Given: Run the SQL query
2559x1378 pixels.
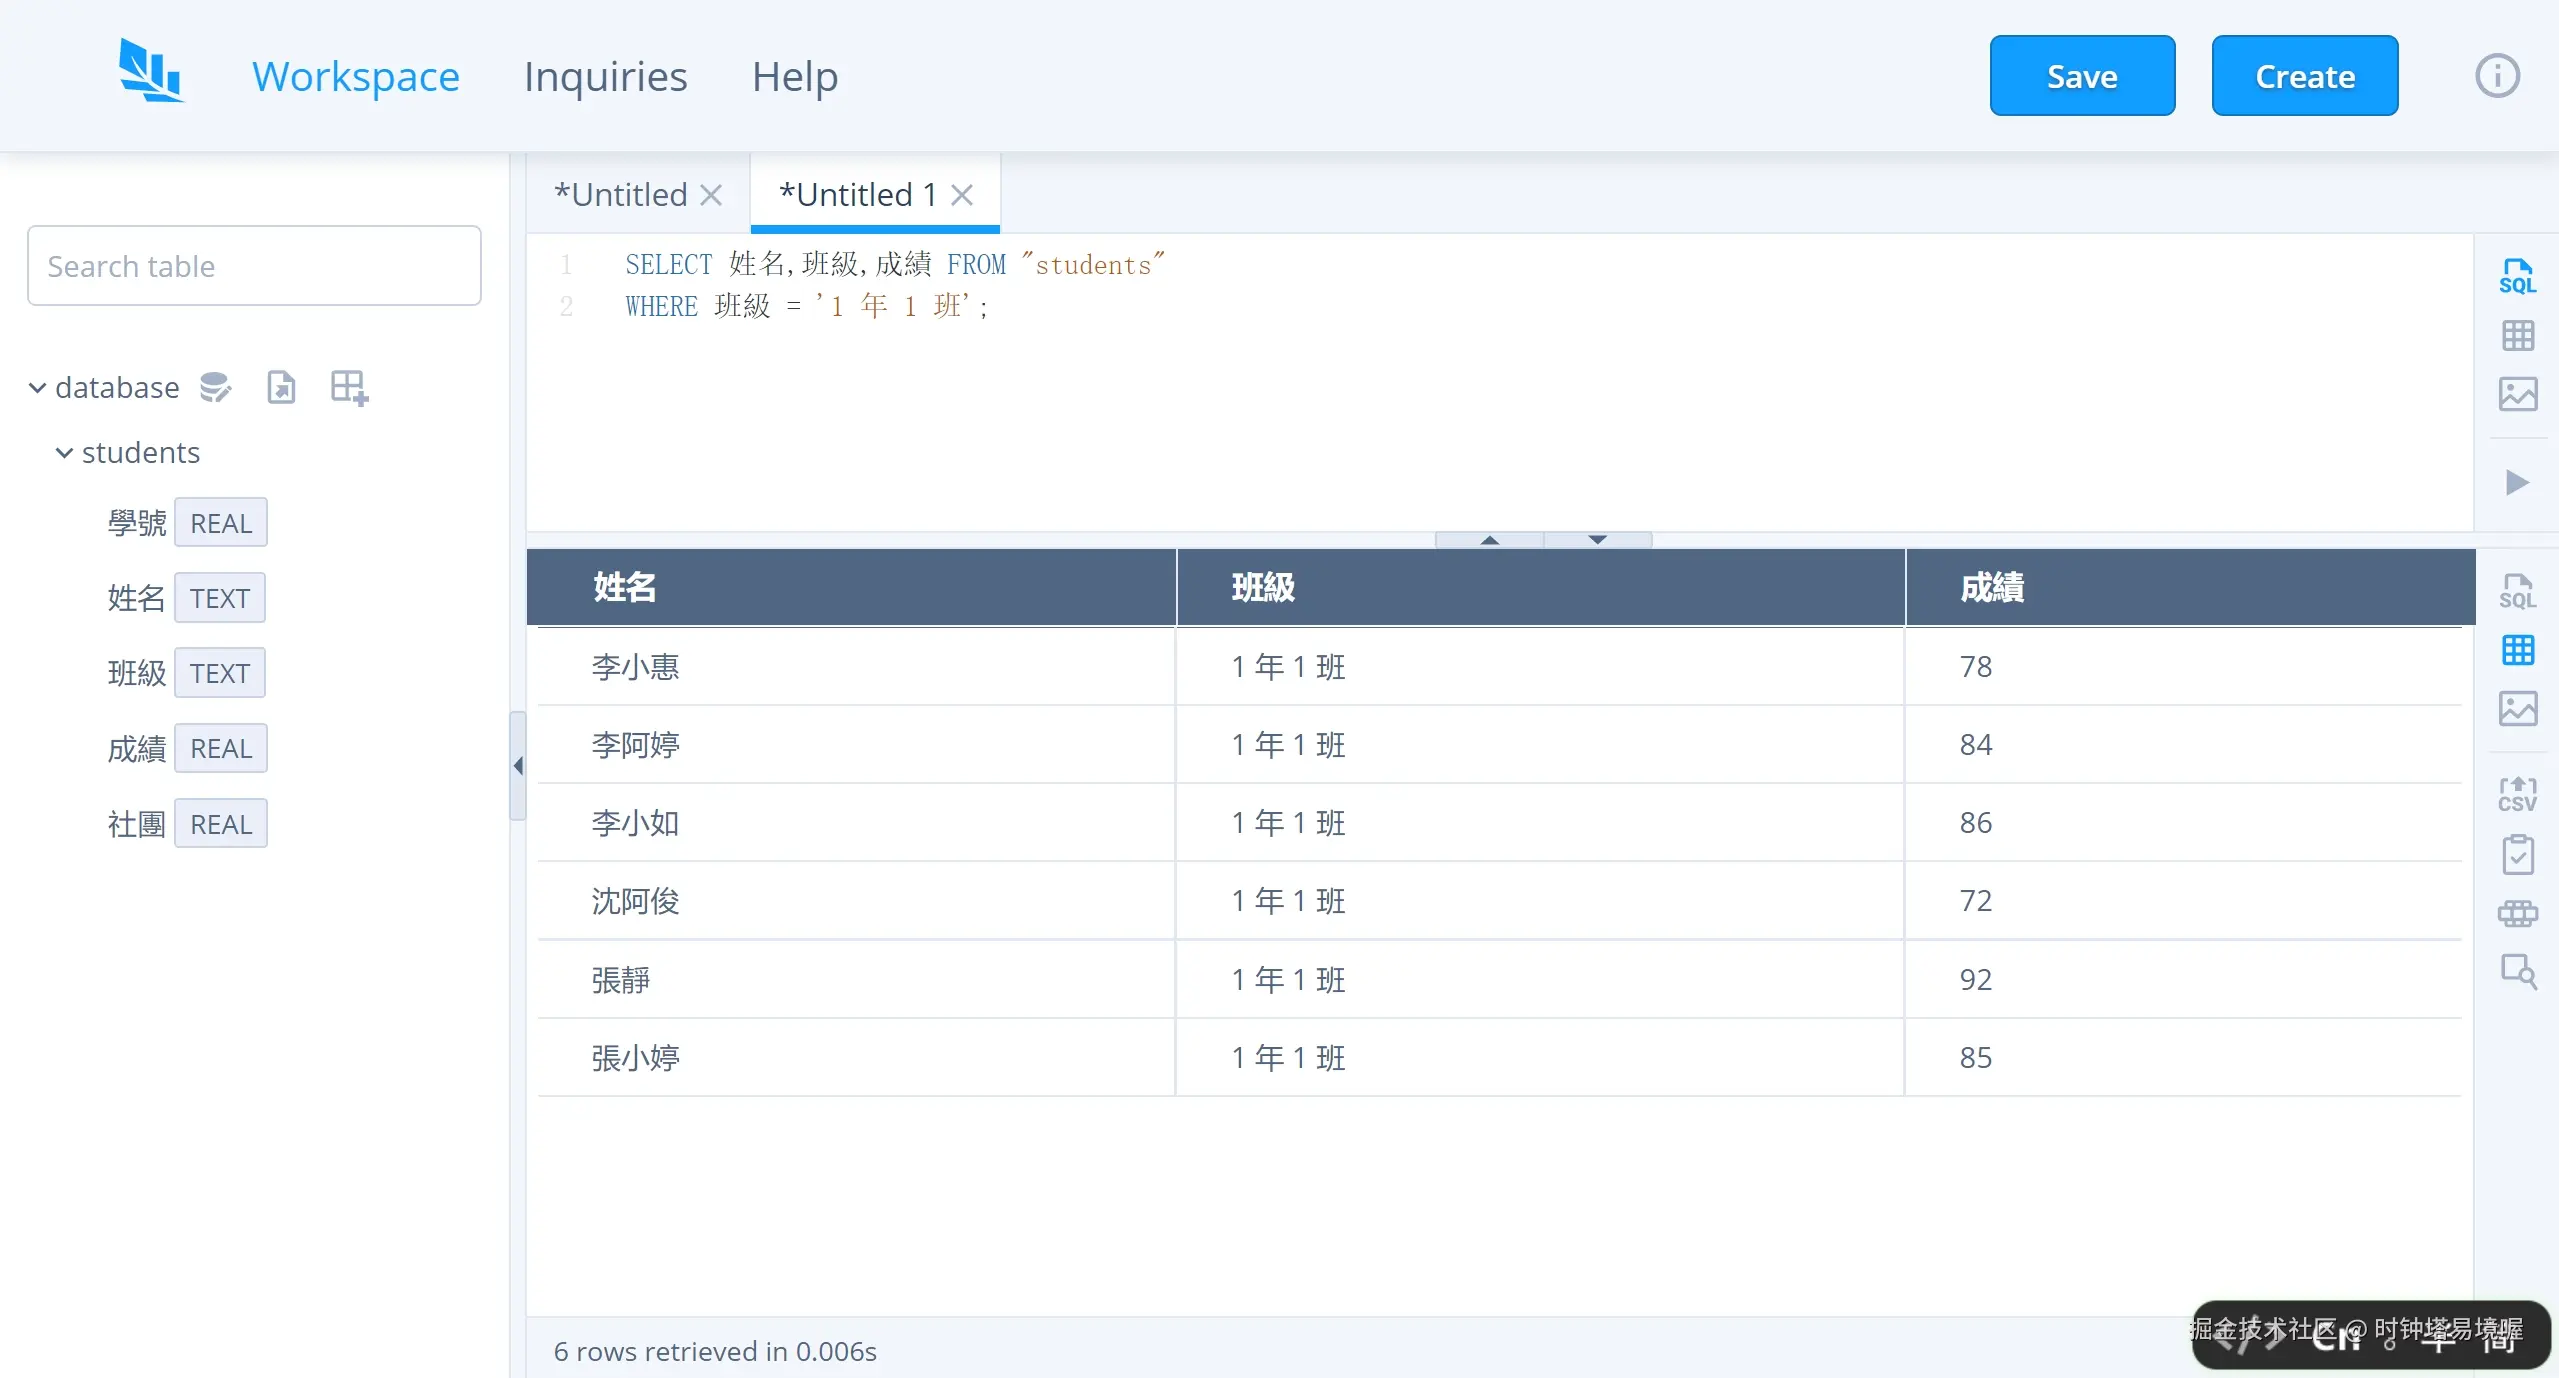Looking at the screenshot, I should (x=2517, y=483).
